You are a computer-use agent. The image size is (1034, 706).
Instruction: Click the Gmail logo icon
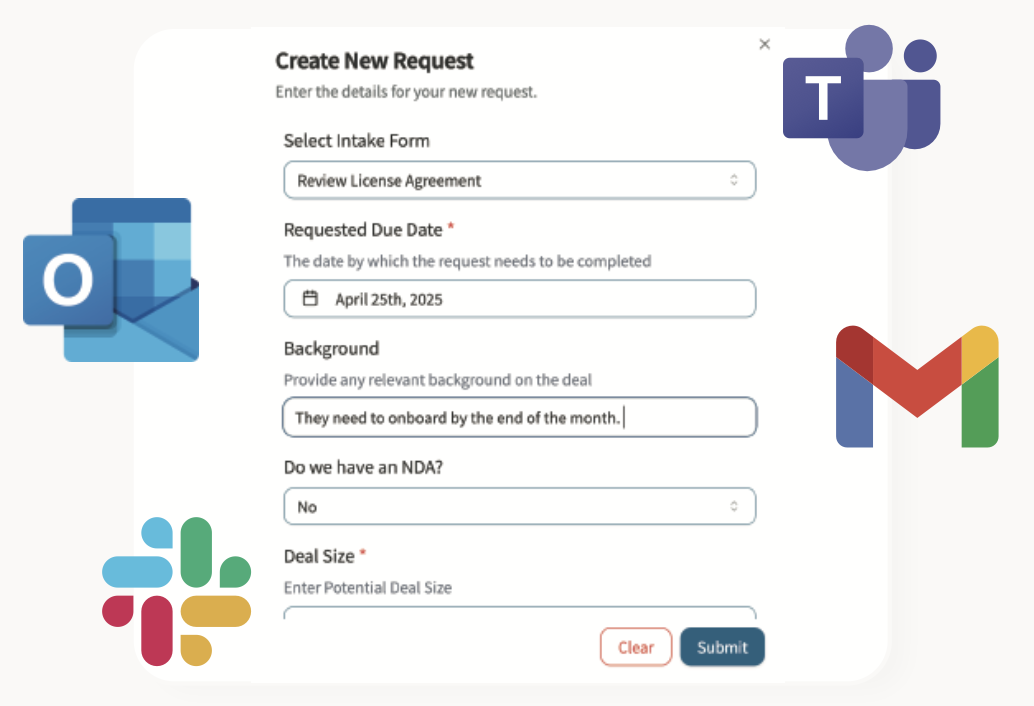(x=917, y=386)
